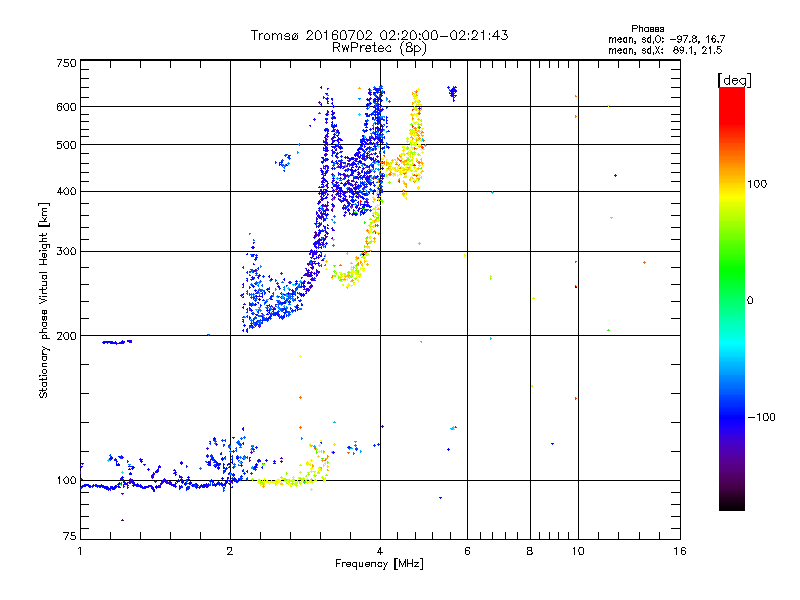Click the '[deg]' colorbar unit label

pyautogui.click(x=734, y=80)
